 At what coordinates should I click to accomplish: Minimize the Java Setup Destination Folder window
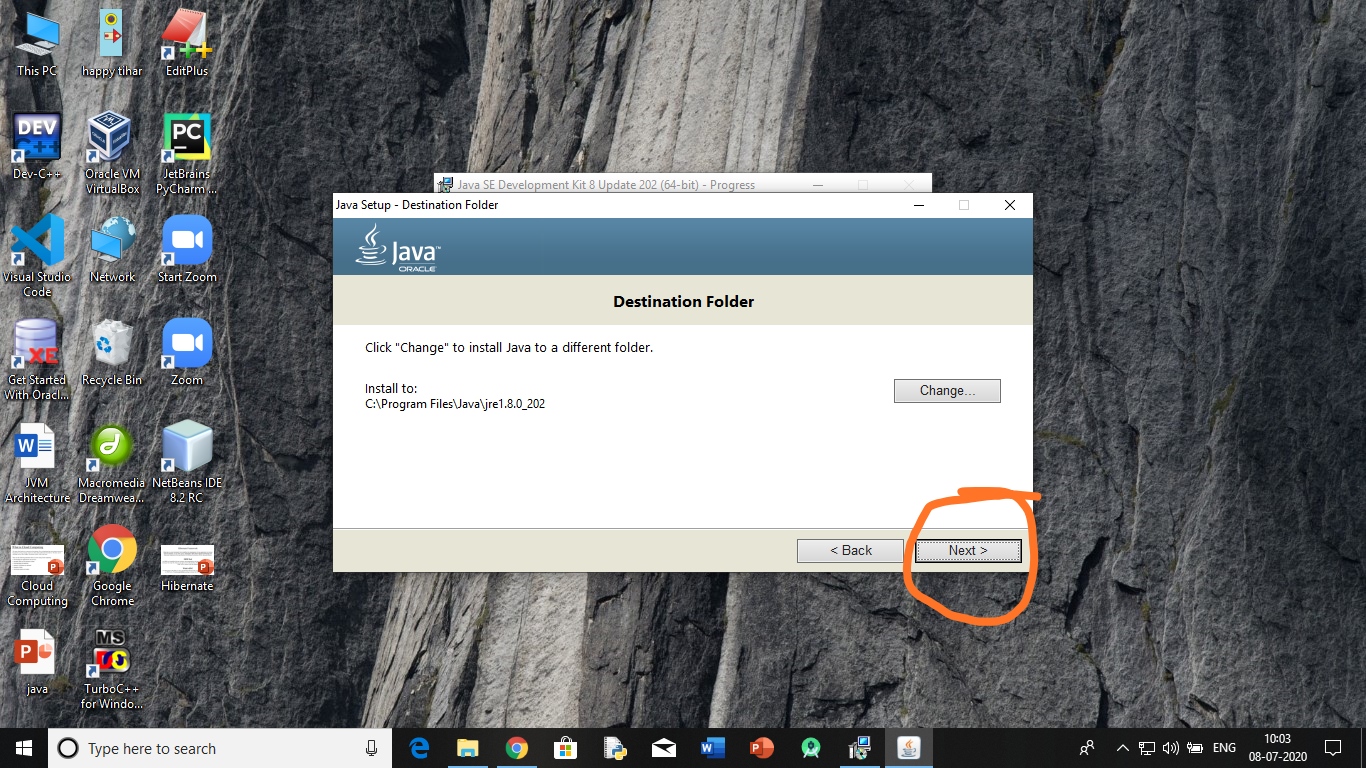(919, 205)
